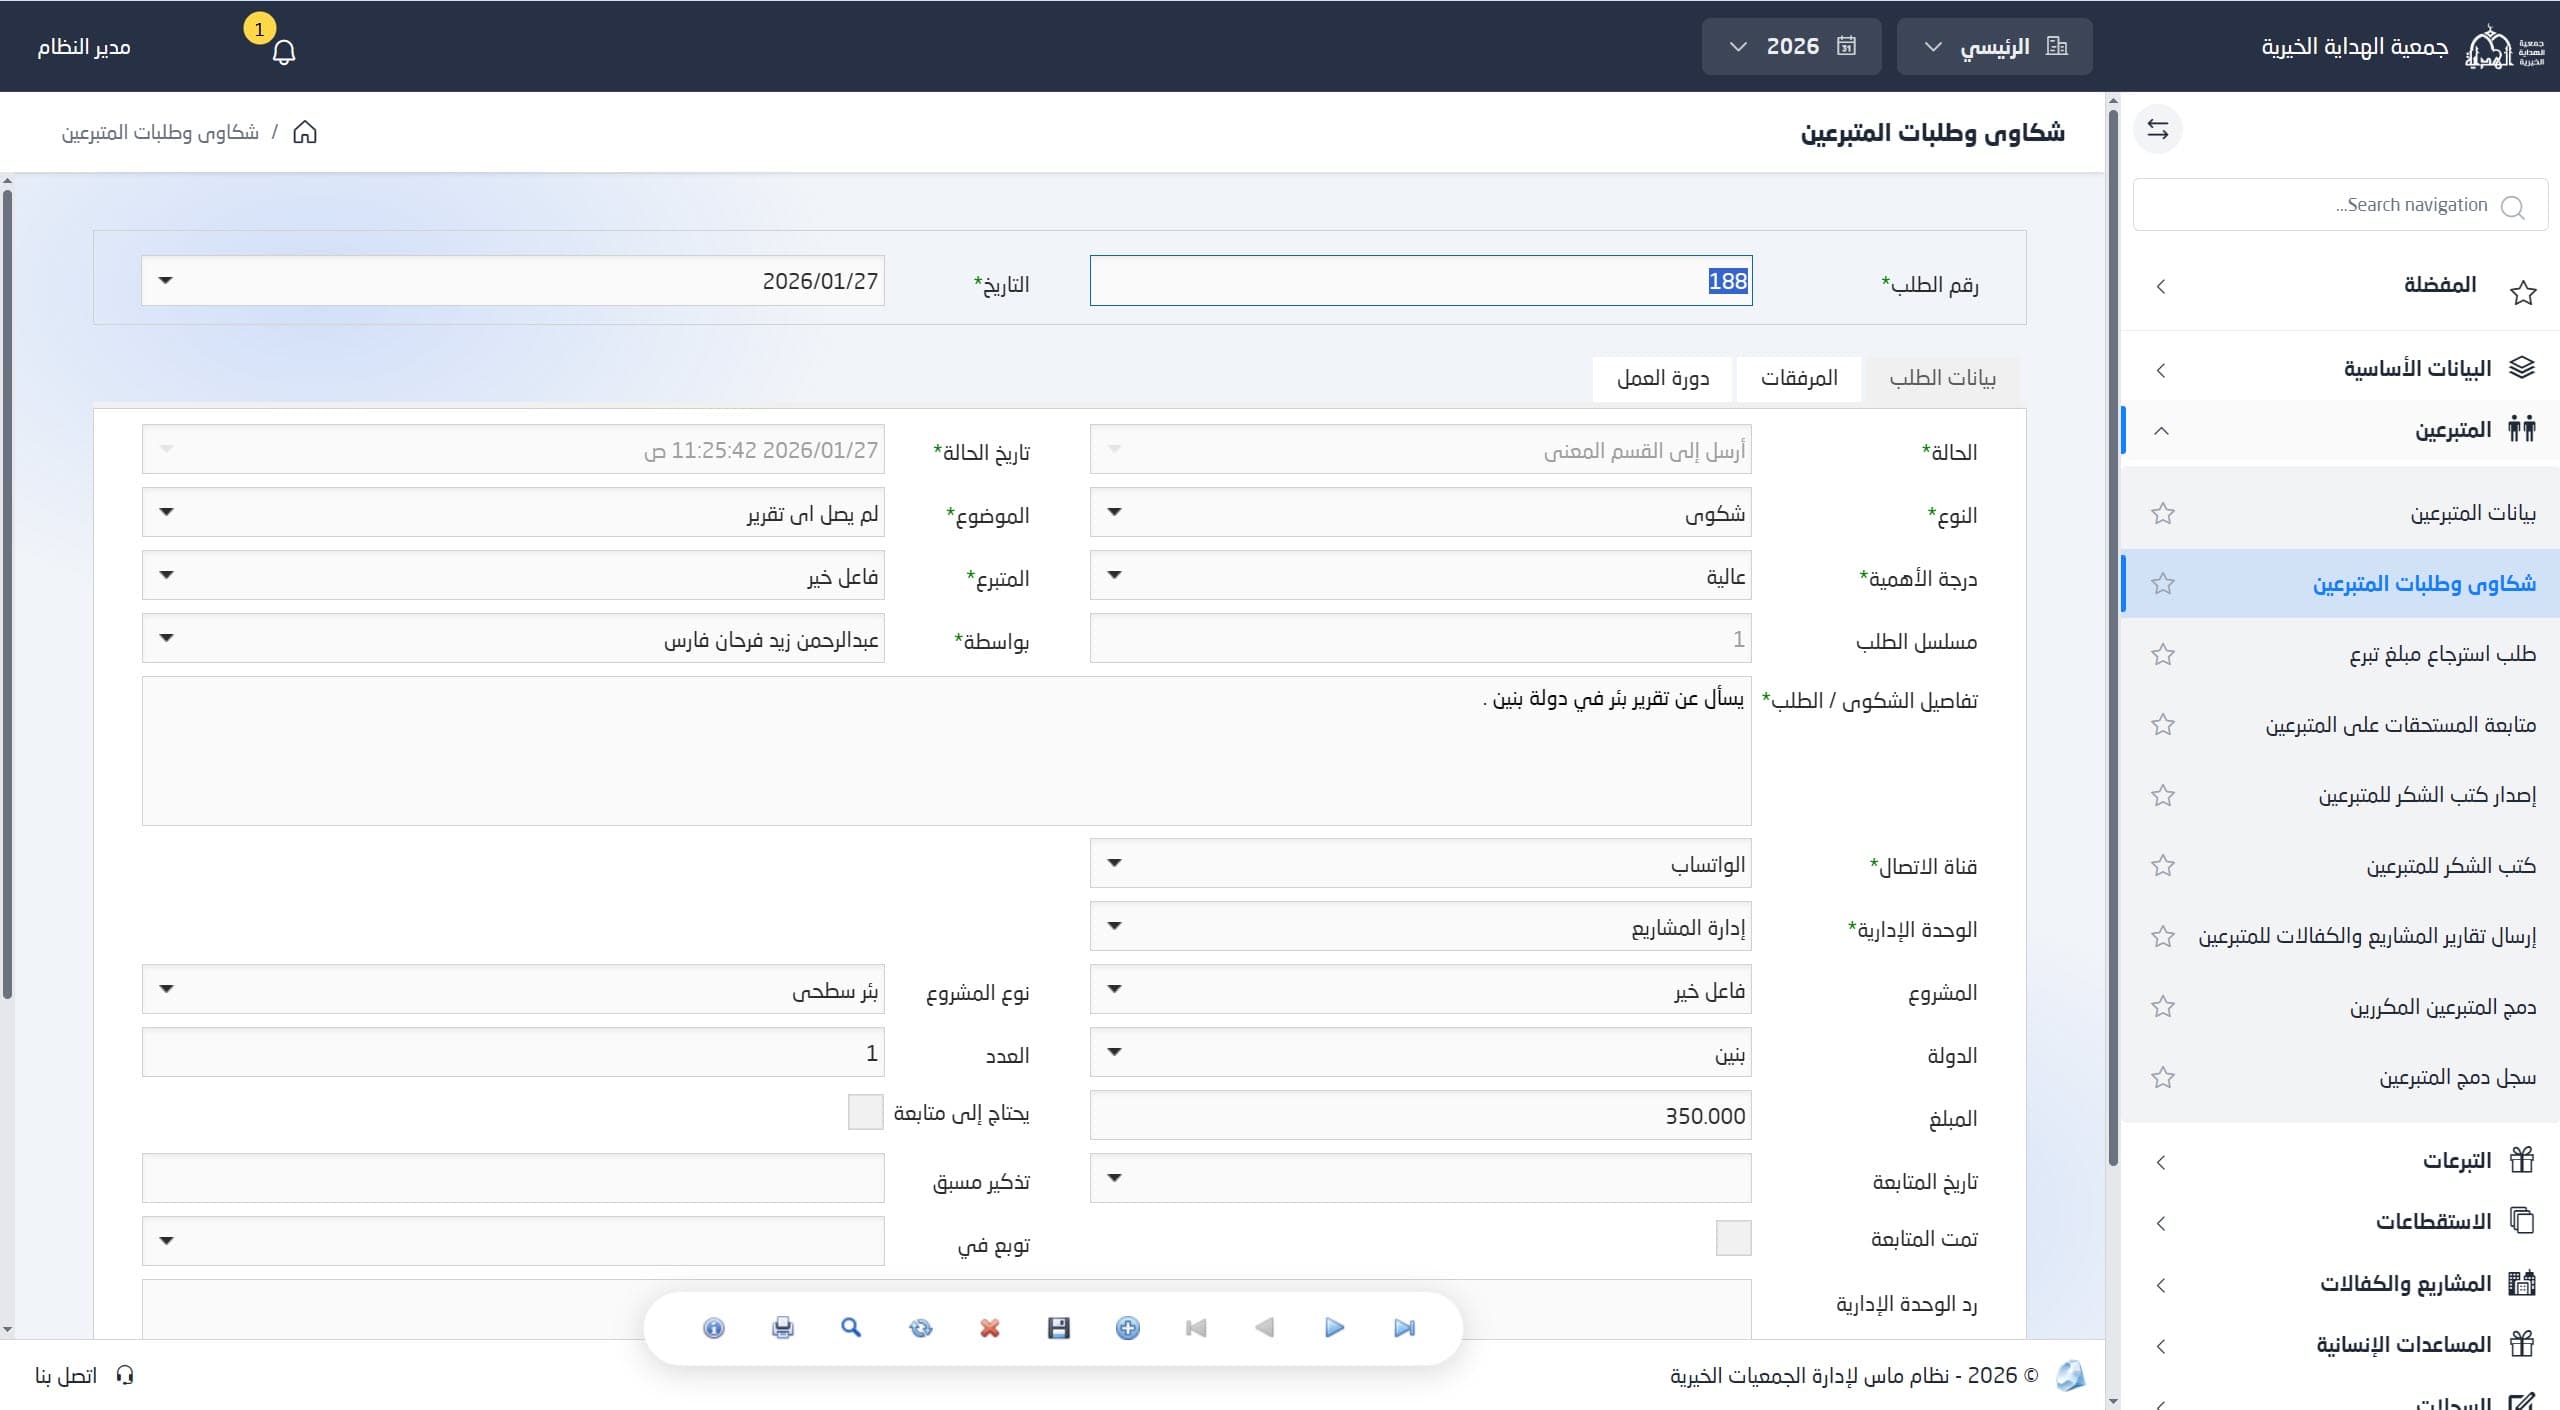Click the search magnifier in bottom toolbar
The width and height of the screenshot is (2560, 1410).
tap(851, 1328)
